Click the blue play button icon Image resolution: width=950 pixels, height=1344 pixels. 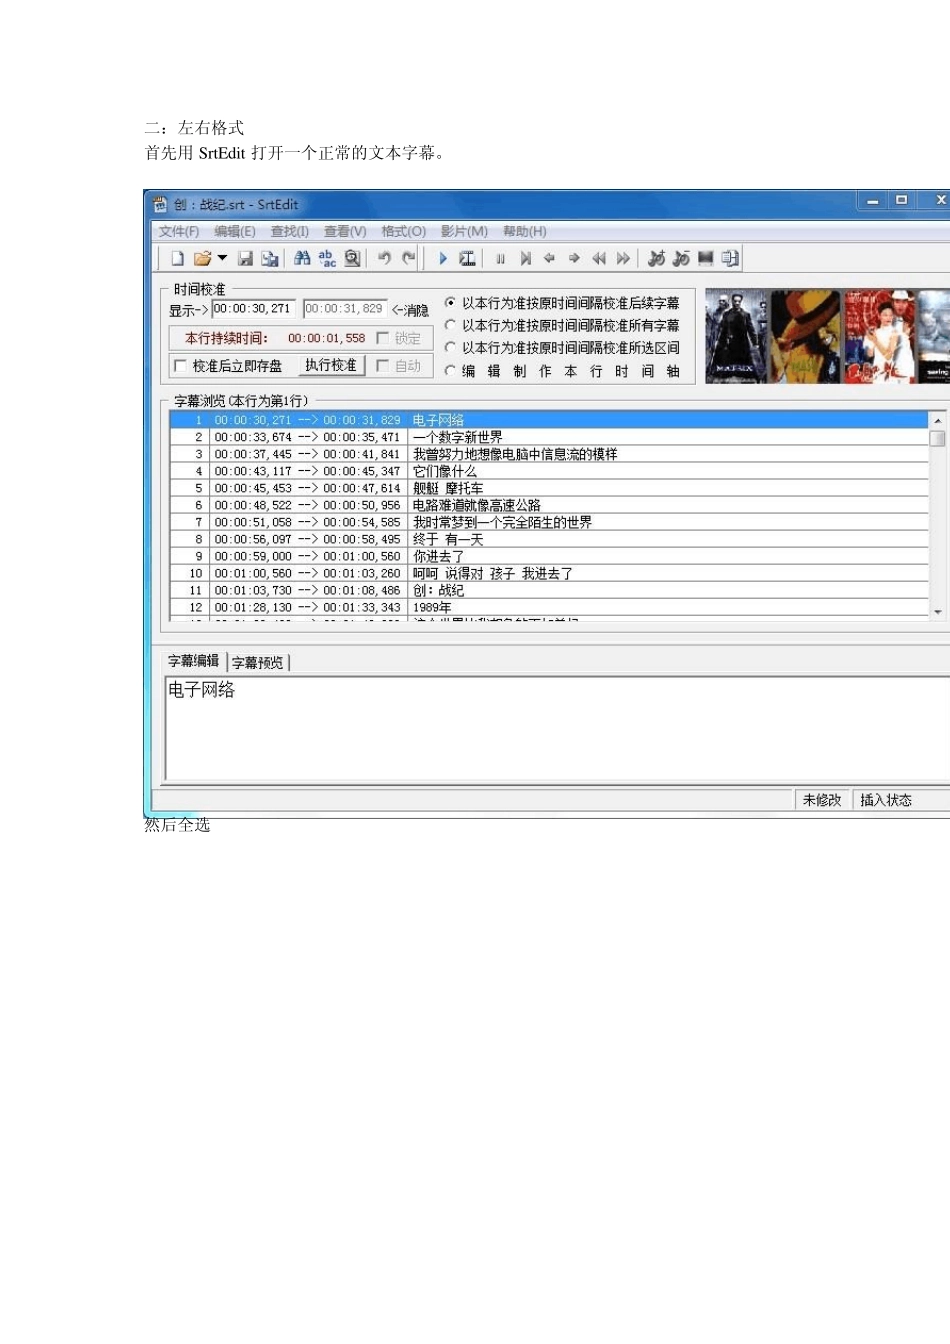click(x=442, y=259)
